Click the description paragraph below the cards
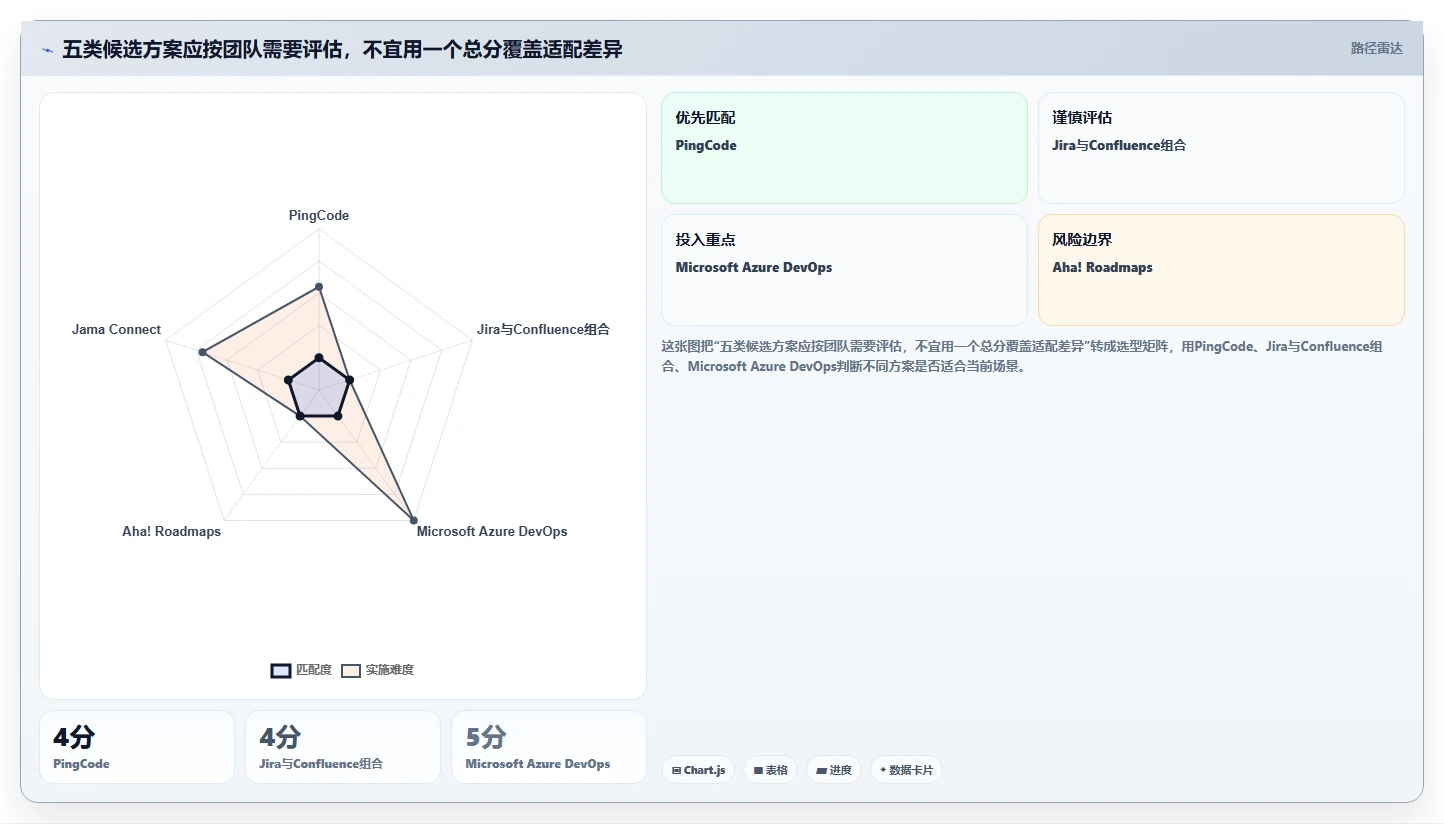This screenshot has width=1444, height=824. point(1021,356)
